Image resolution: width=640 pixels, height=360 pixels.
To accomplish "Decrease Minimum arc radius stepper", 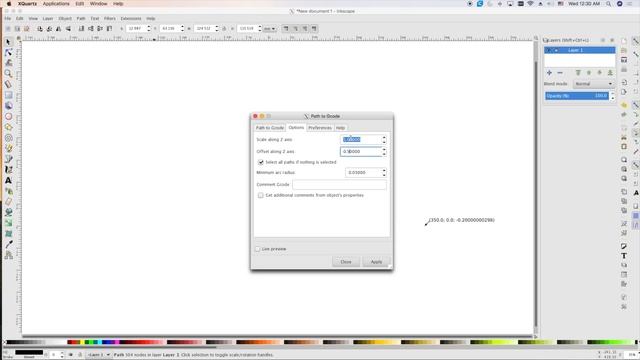I will [384, 175].
